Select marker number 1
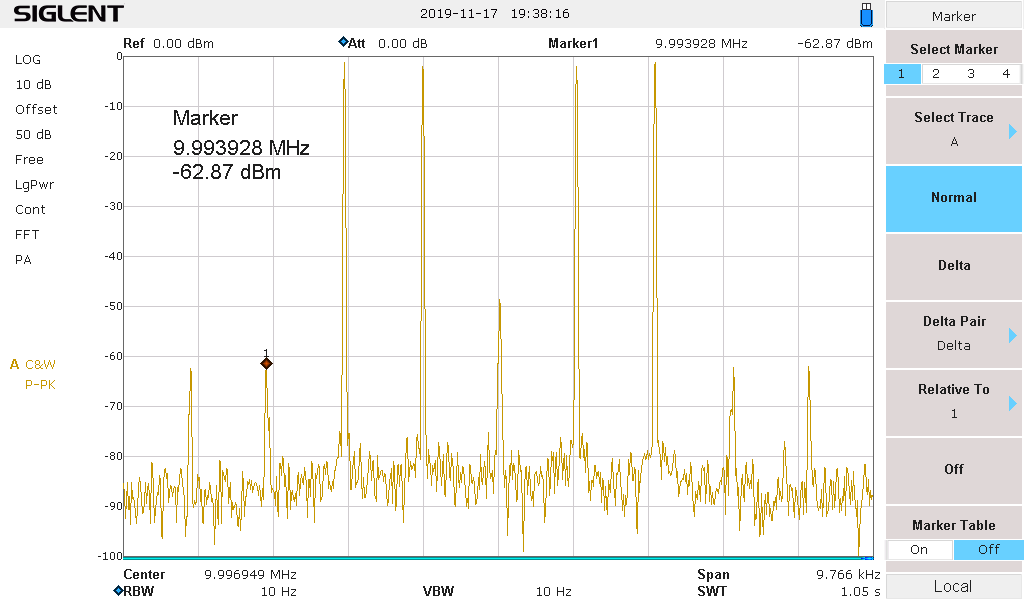1024x600 pixels. point(901,74)
